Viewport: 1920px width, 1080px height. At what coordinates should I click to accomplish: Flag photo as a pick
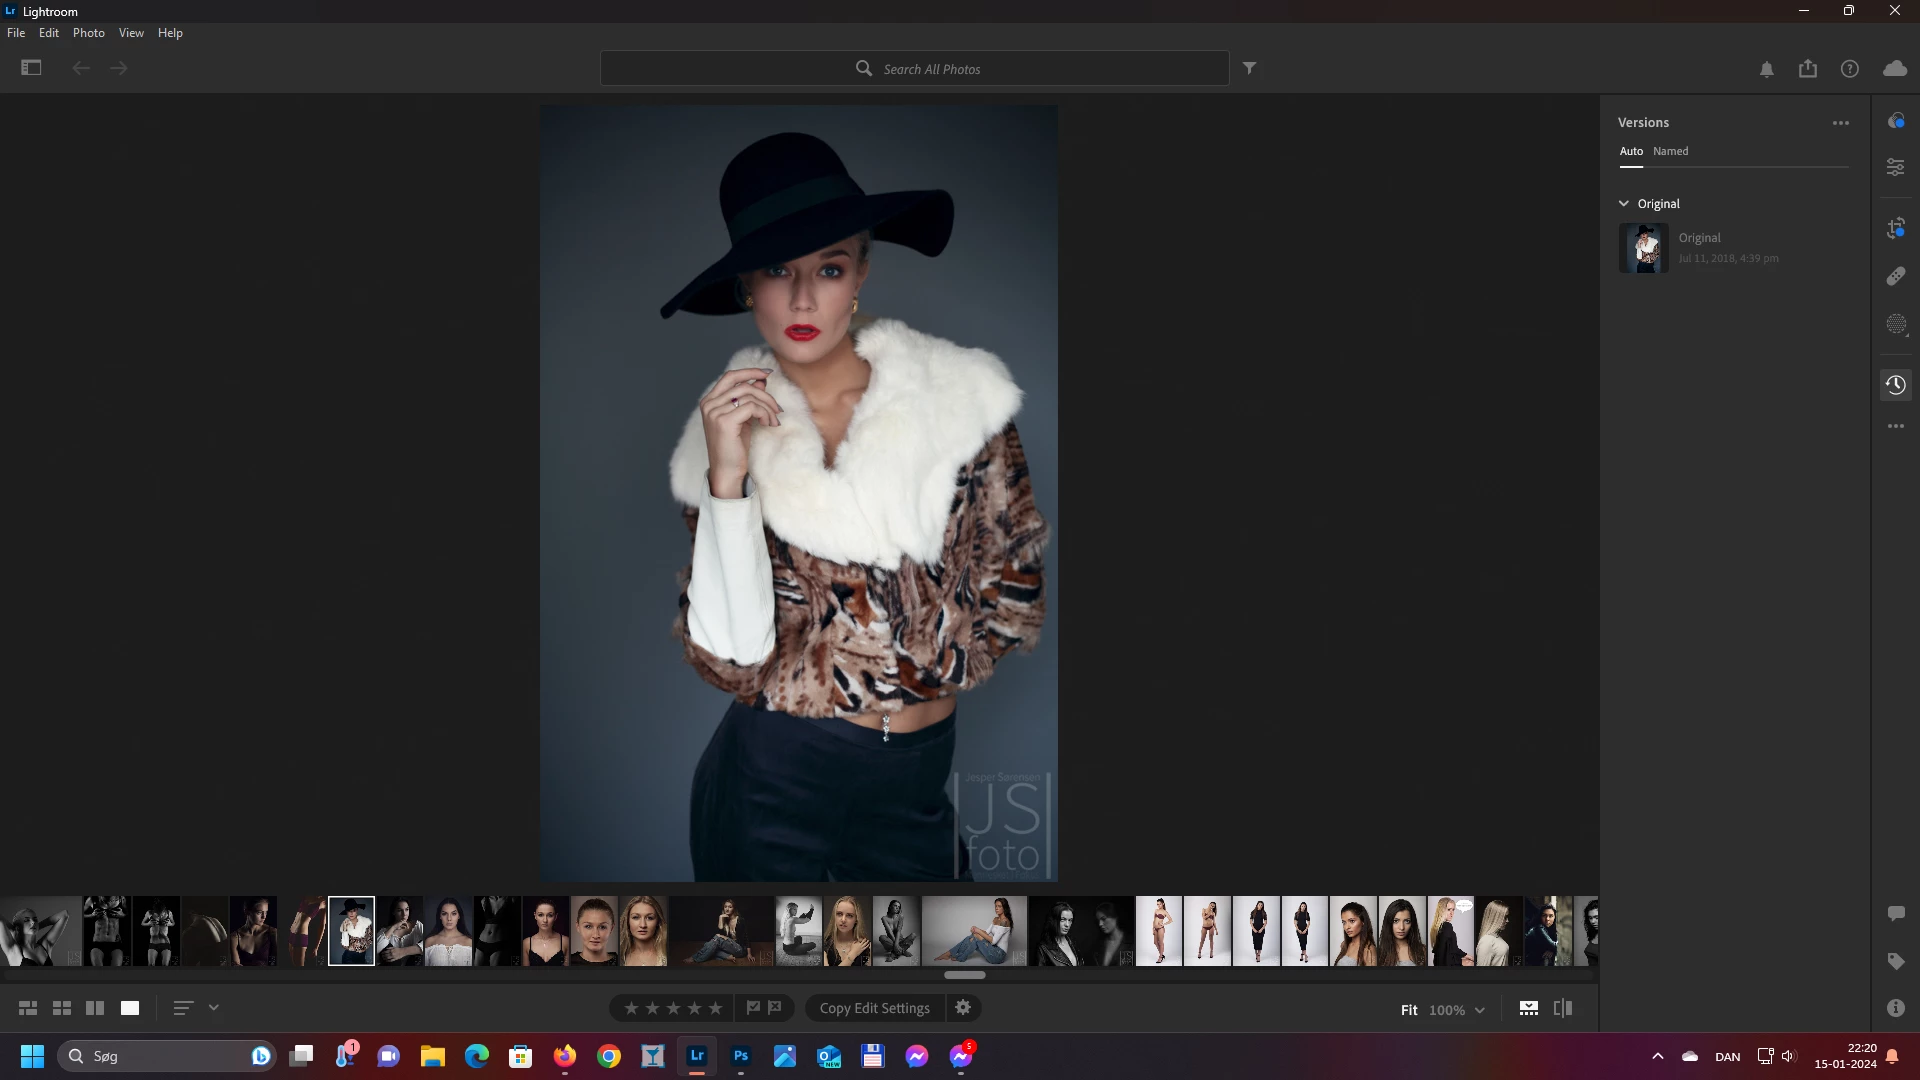pos(753,1008)
